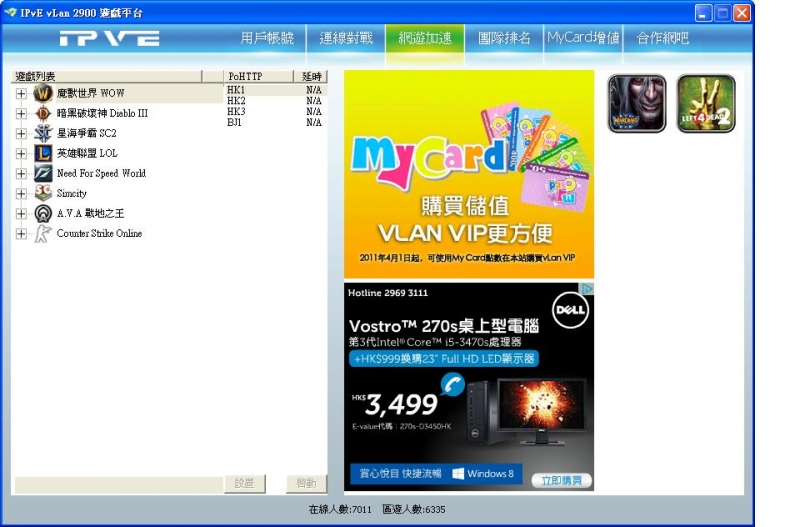This screenshot has width=800, height=527.
Task: Expand the 魔獸世界 WOW tree node
Action: (x=21, y=93)
